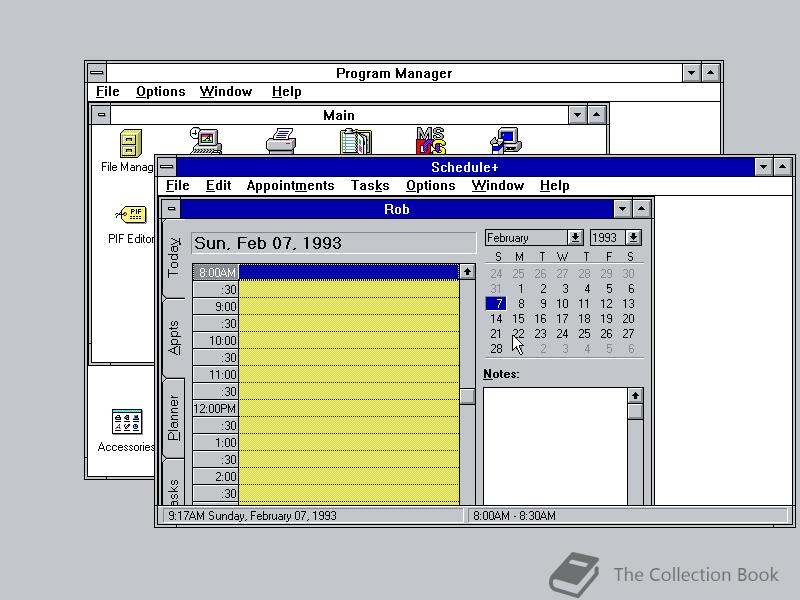
Task: Open Main group control menu box
Action: pos(101,115)
